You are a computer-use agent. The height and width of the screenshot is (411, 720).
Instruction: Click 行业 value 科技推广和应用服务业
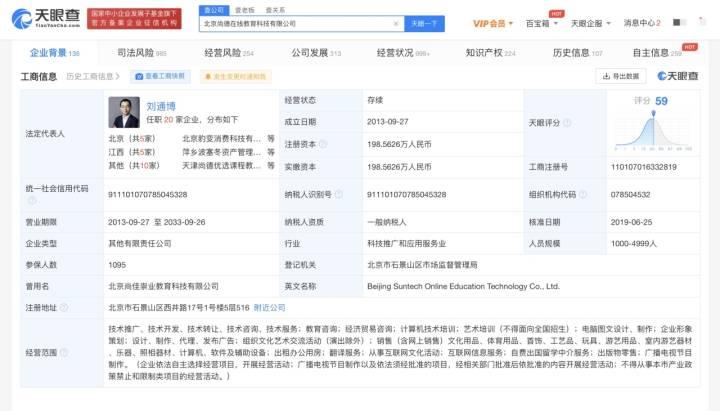[x=406, y=243]
